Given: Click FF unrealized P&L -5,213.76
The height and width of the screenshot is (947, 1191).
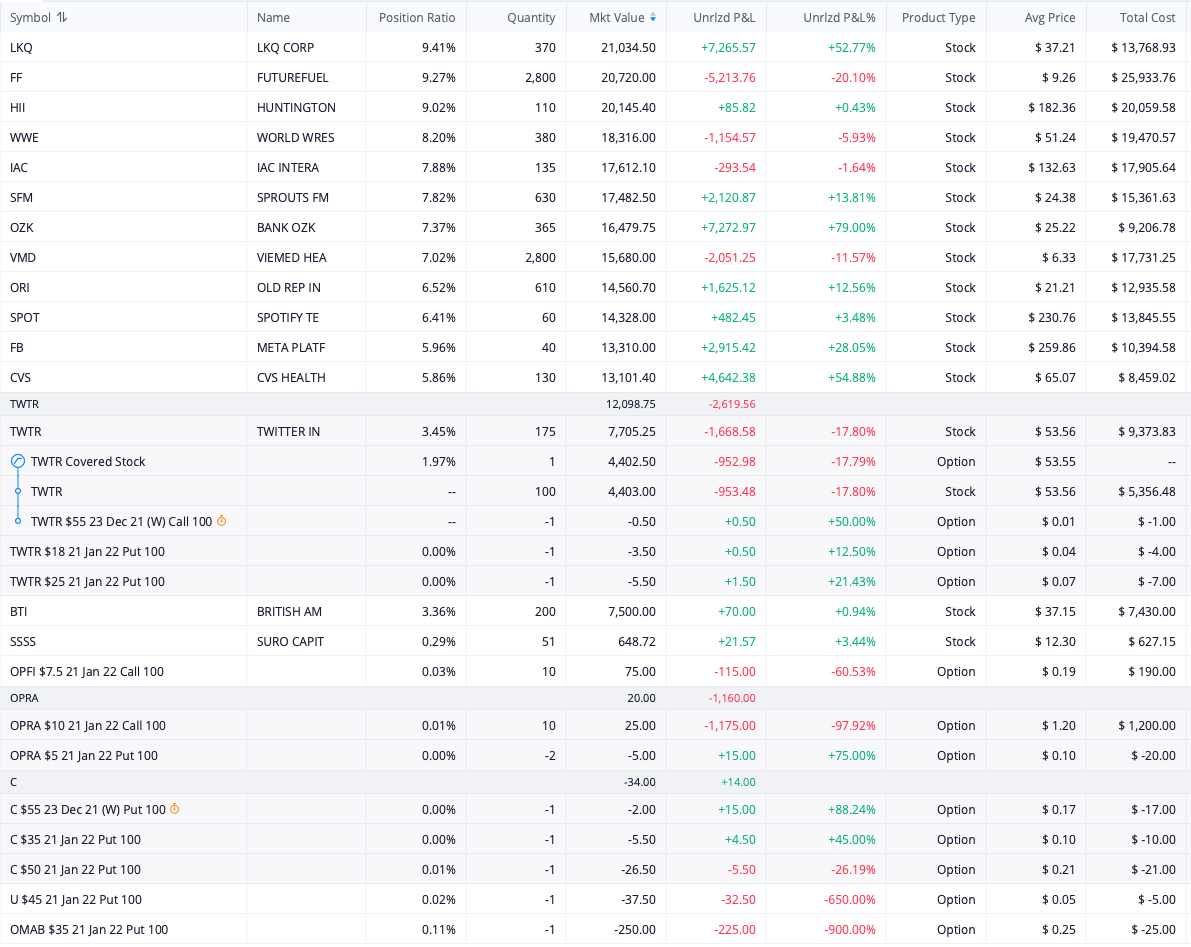Looking at the screenshot, I should coord(730,77).
